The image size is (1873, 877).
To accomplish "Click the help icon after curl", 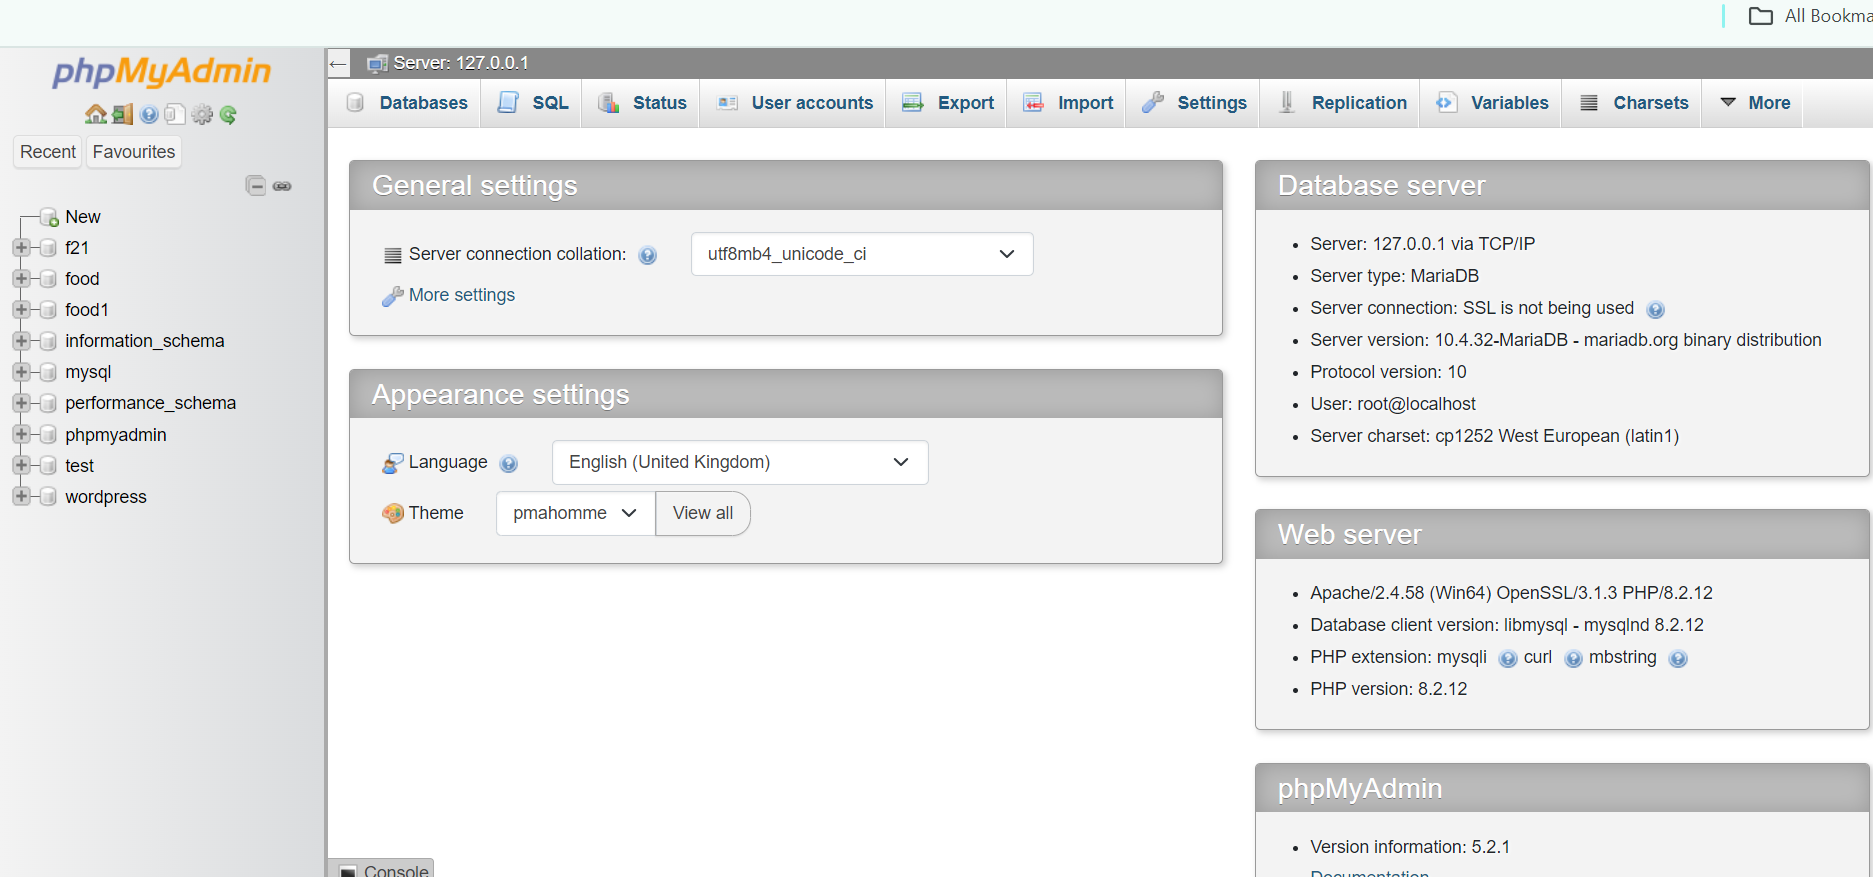I will coord(1573,658).
